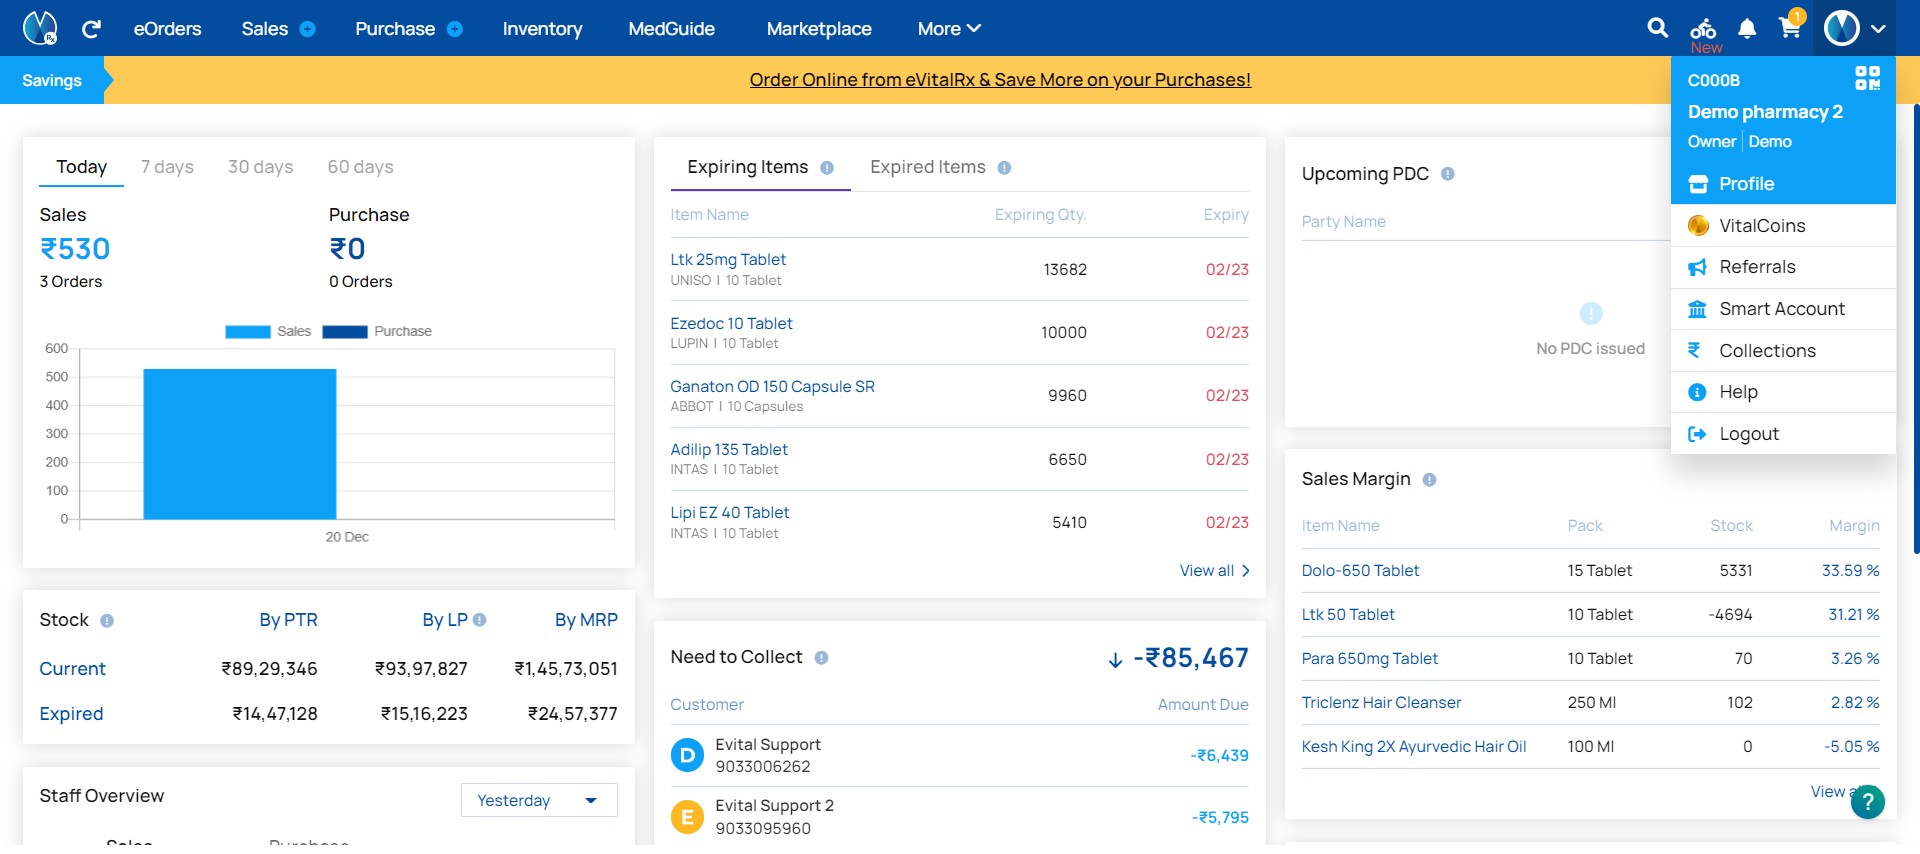Open notifications bell icon
Viewport: 1920px width, 854px height.
pos(1747,29)
